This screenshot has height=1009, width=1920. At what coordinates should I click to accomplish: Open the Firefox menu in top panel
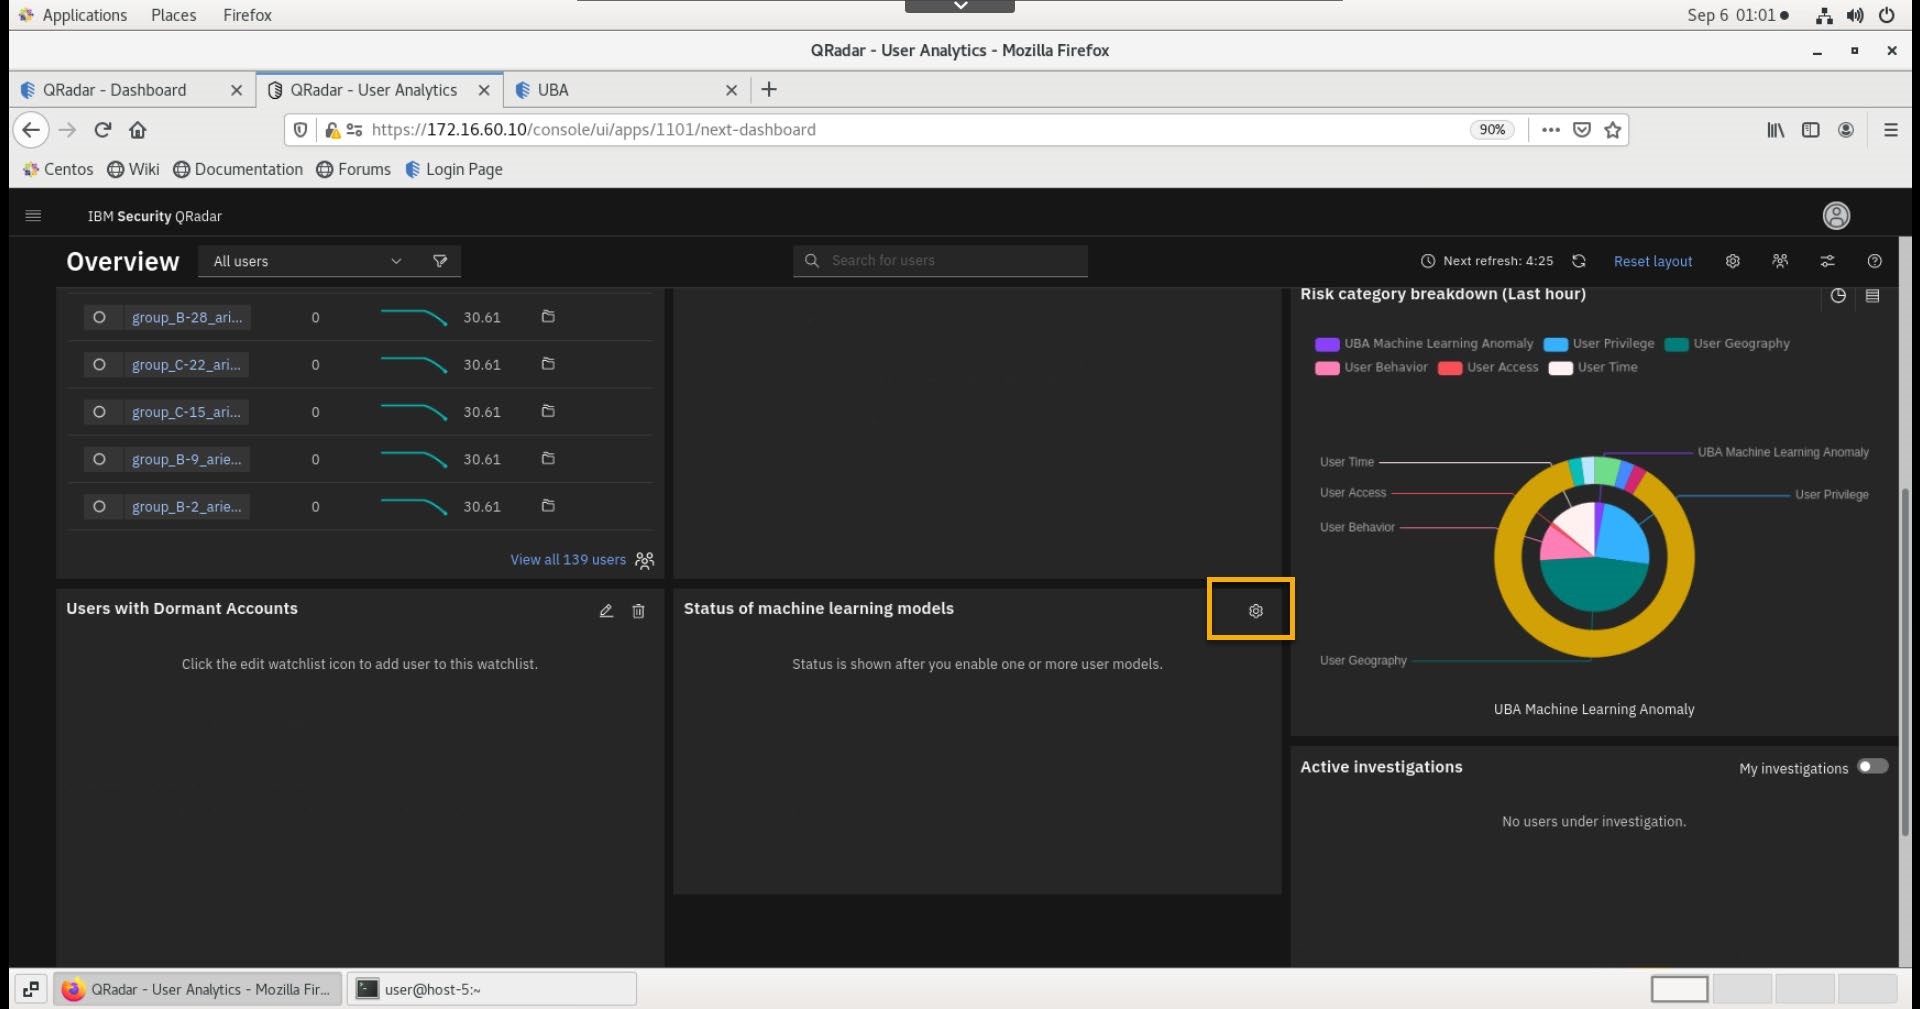click(x=247, y=15)
